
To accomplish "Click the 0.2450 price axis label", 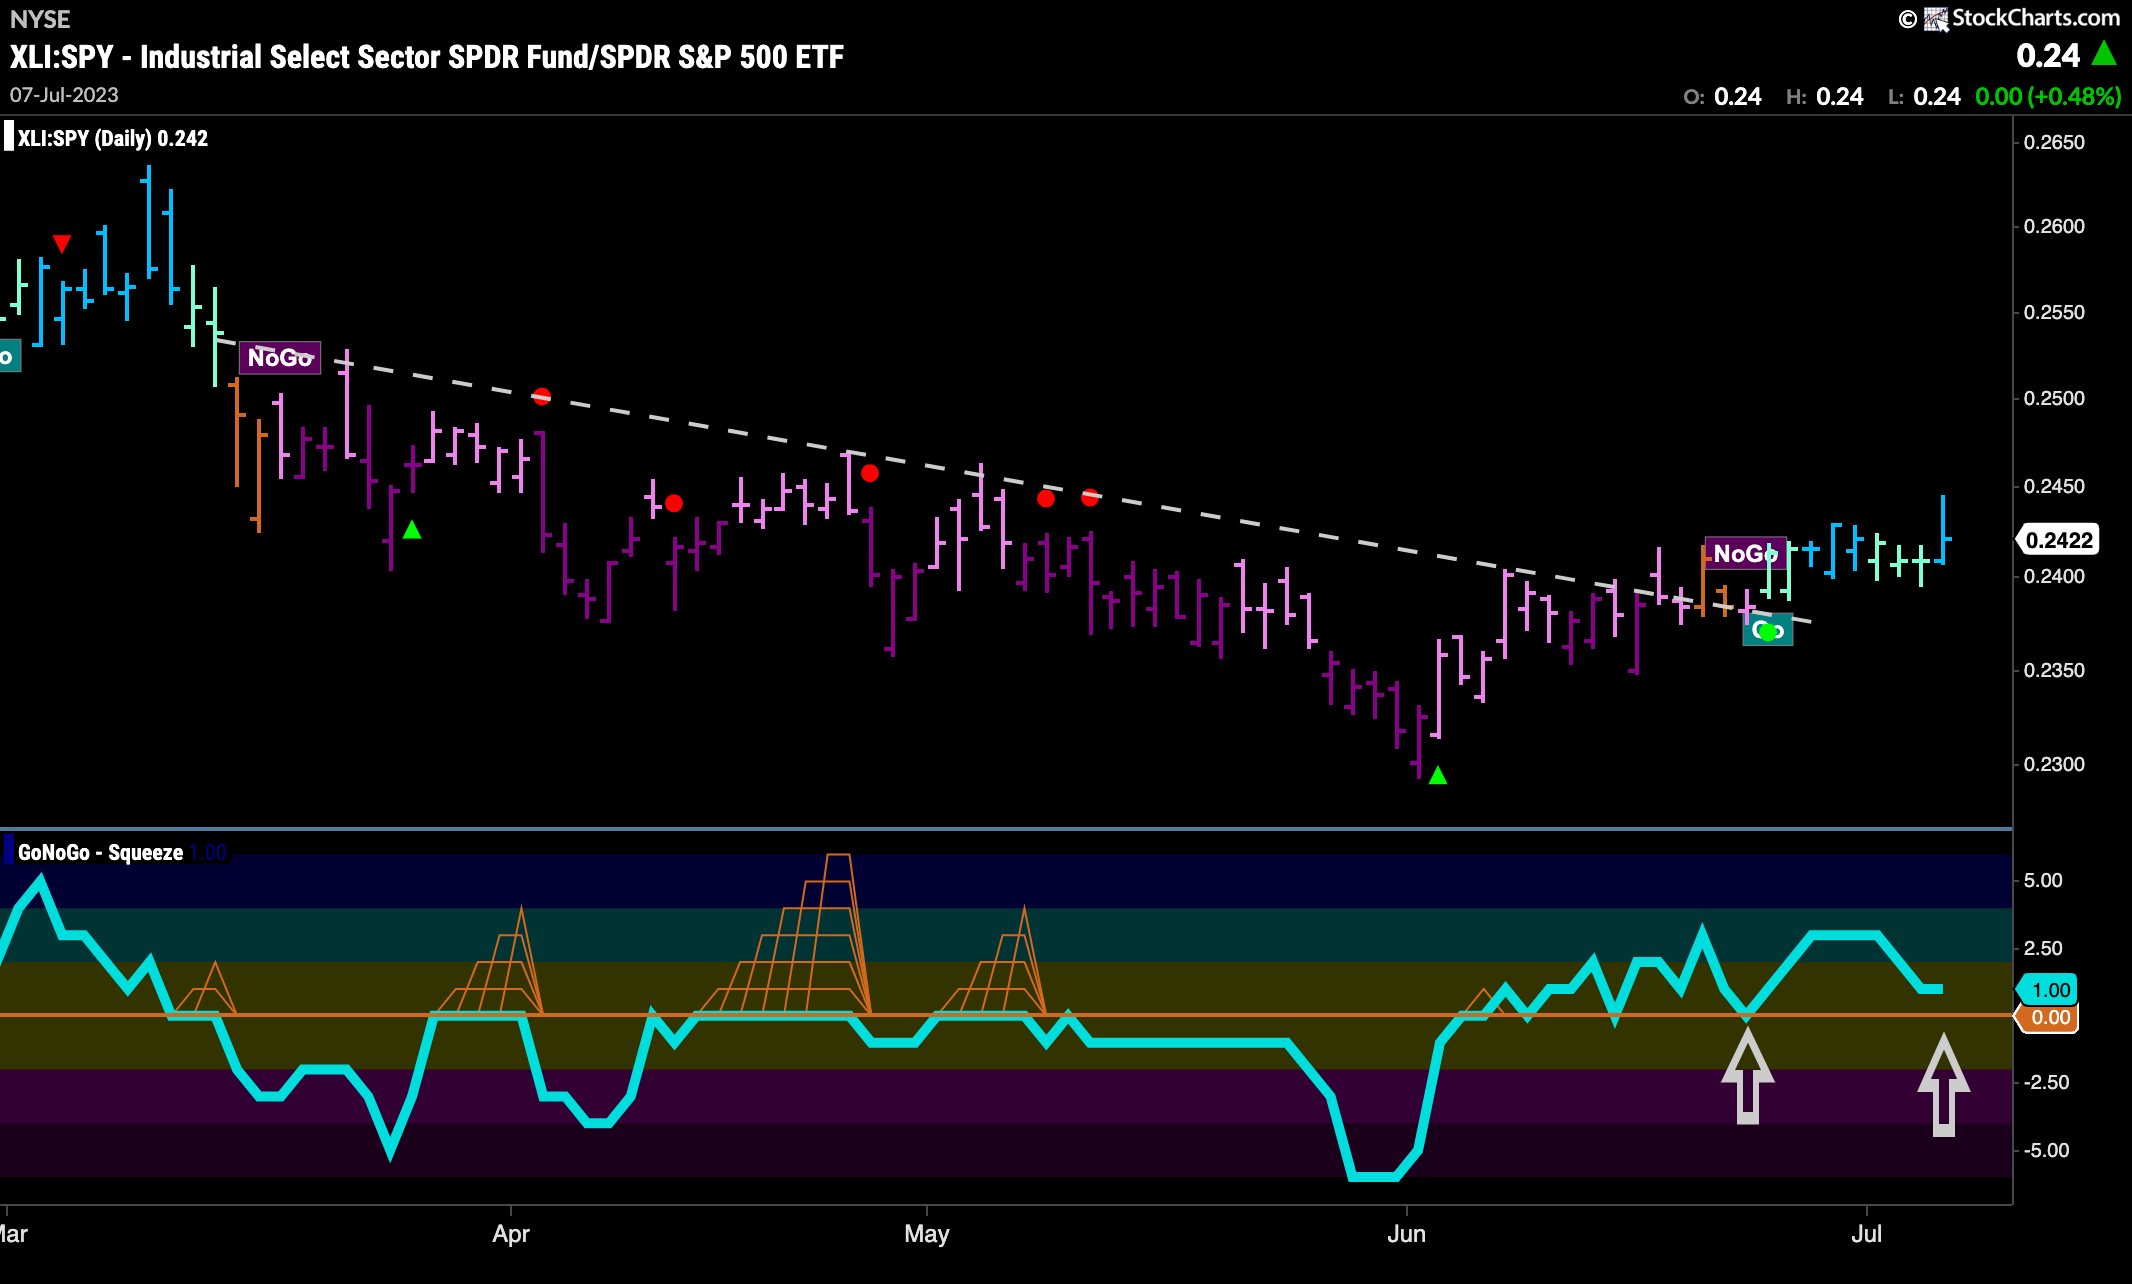I will coord(2054,486).
